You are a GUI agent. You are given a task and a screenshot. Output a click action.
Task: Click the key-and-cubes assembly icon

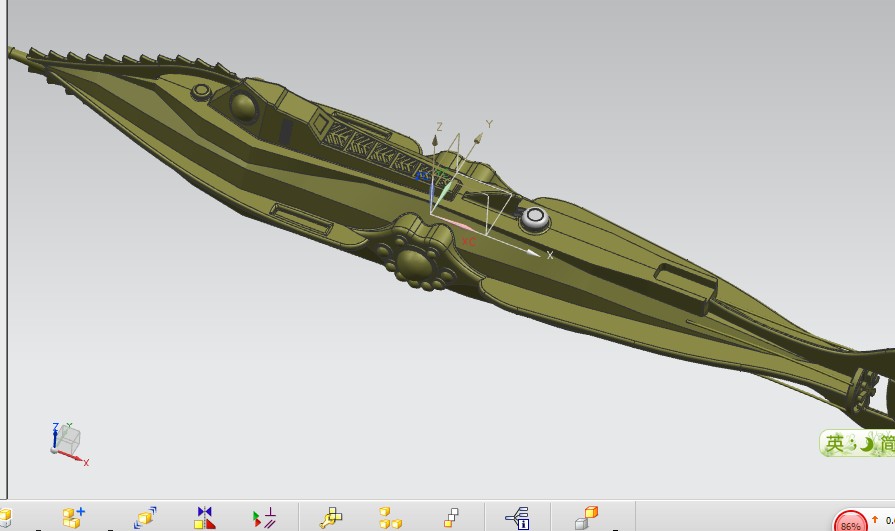(330, 518)
